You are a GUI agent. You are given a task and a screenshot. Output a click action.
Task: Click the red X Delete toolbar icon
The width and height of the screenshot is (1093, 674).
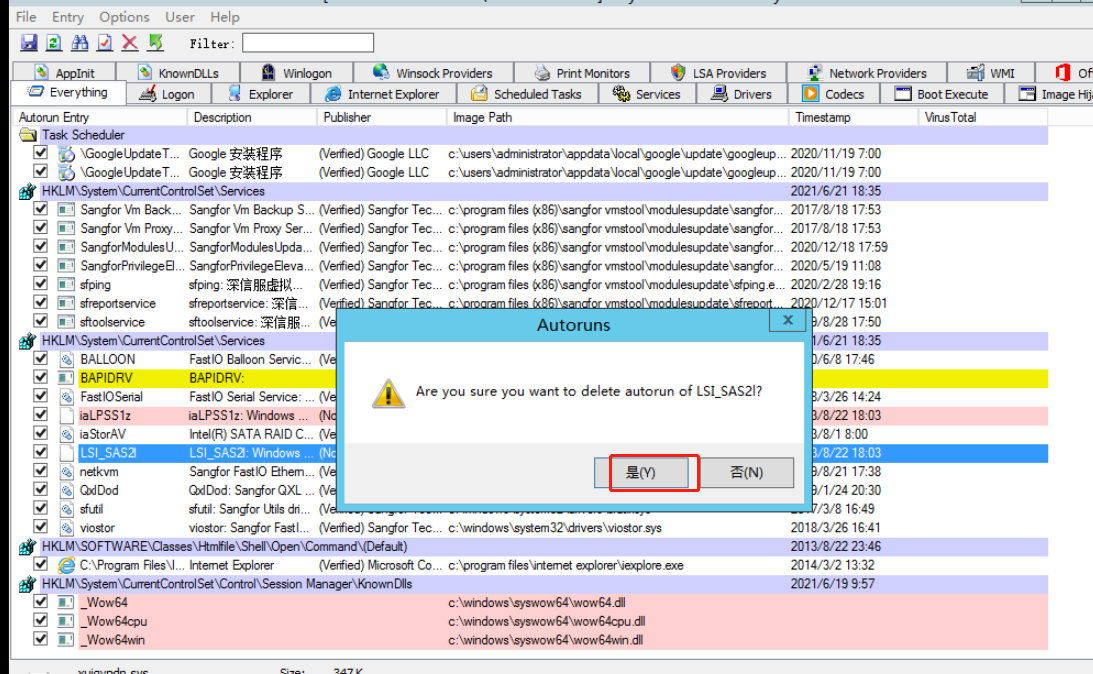[130, 43]
